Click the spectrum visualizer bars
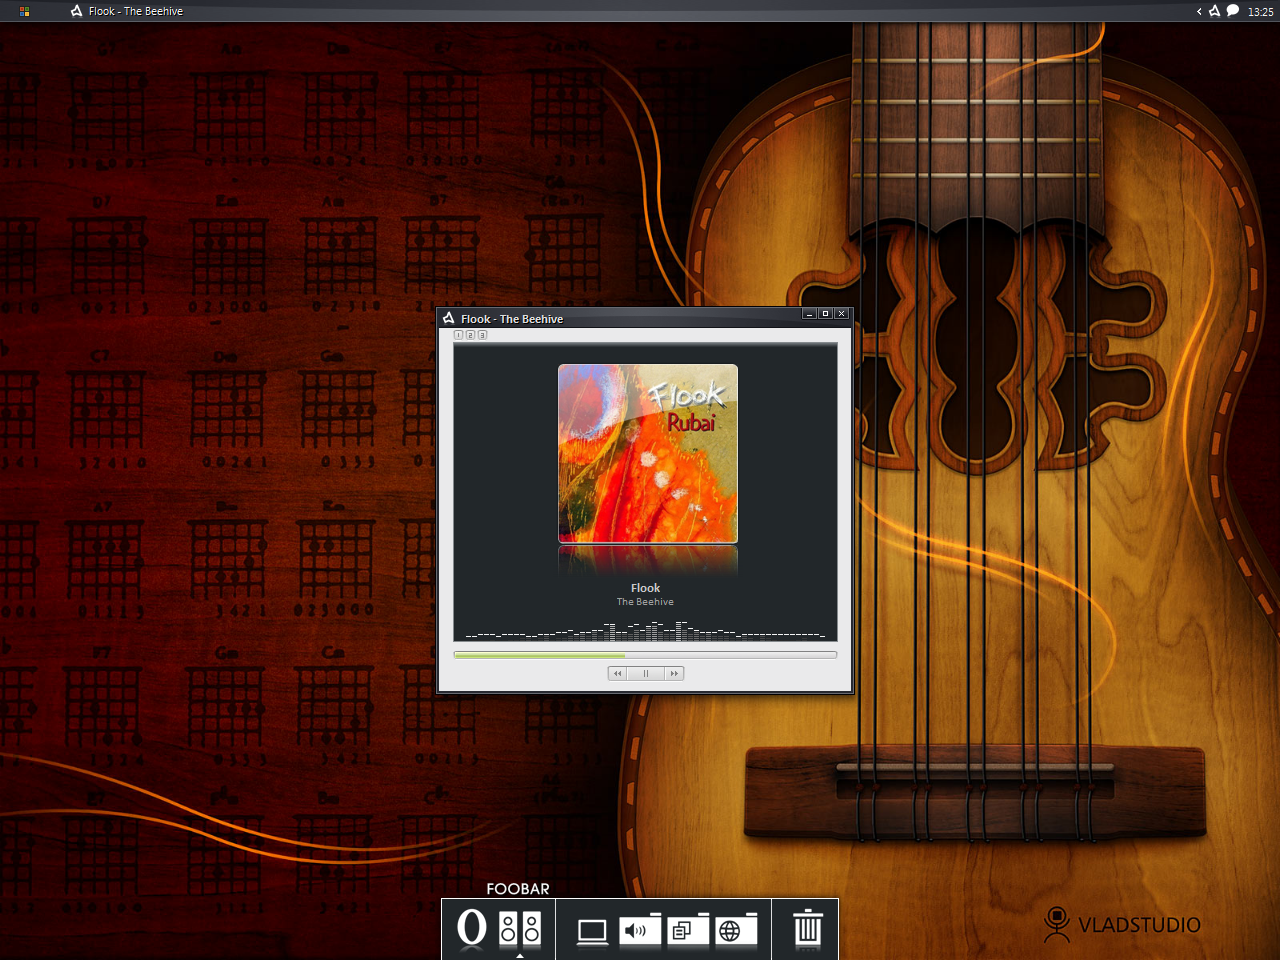Viewport: 1280px width, 960px height. point(646,629)
